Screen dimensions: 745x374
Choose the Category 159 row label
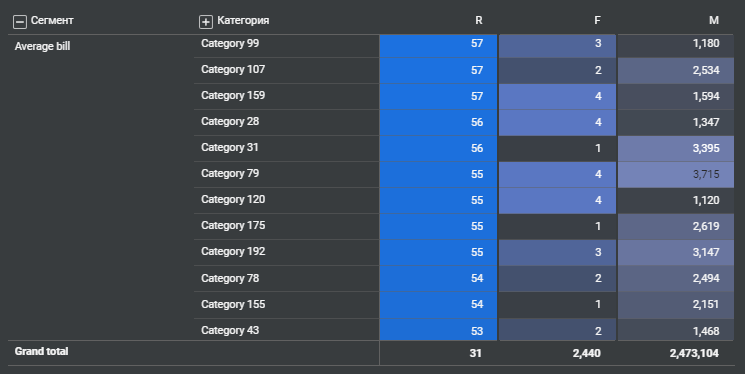[x=233, y=96]
